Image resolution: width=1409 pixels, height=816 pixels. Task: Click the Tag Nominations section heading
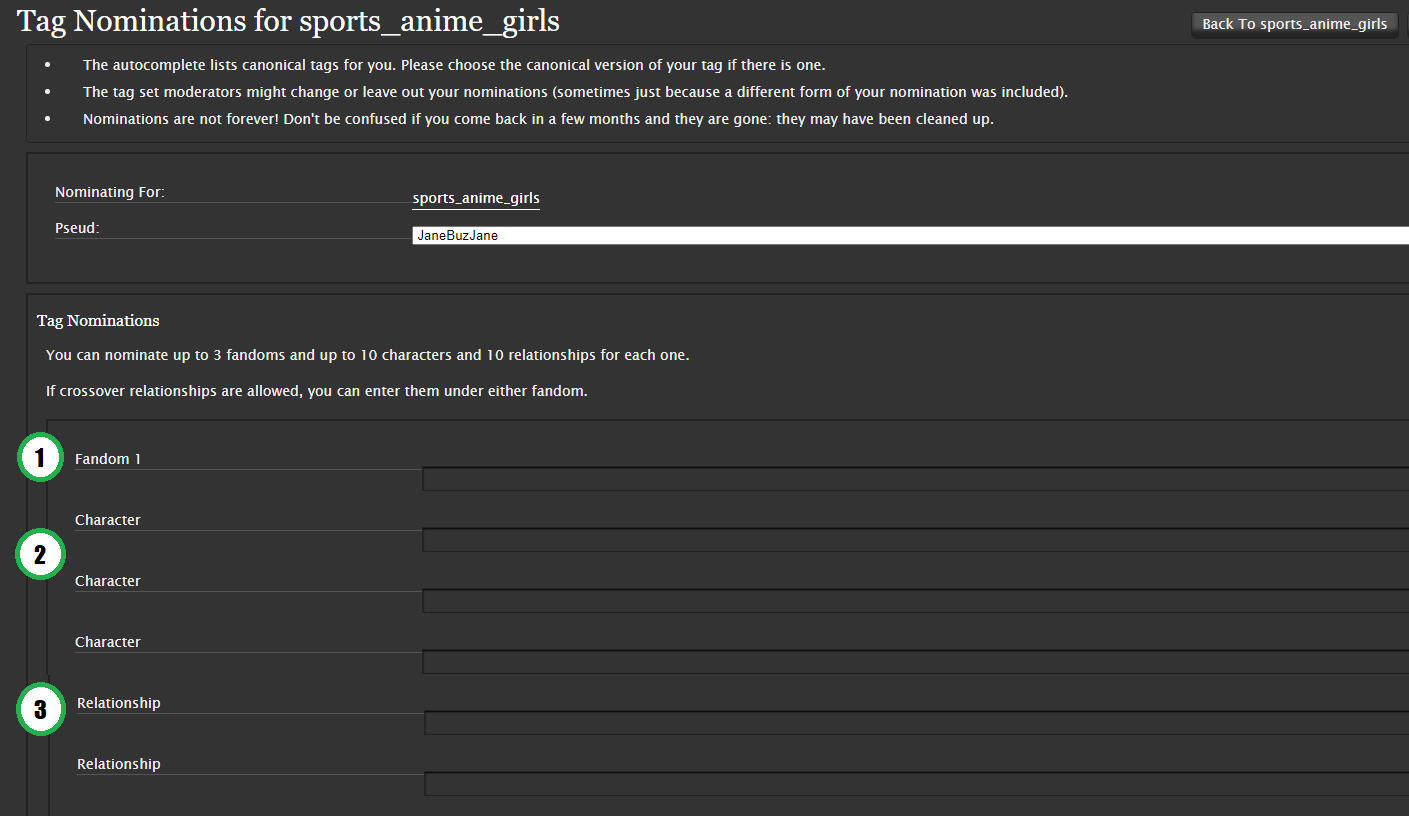point(97,320)
